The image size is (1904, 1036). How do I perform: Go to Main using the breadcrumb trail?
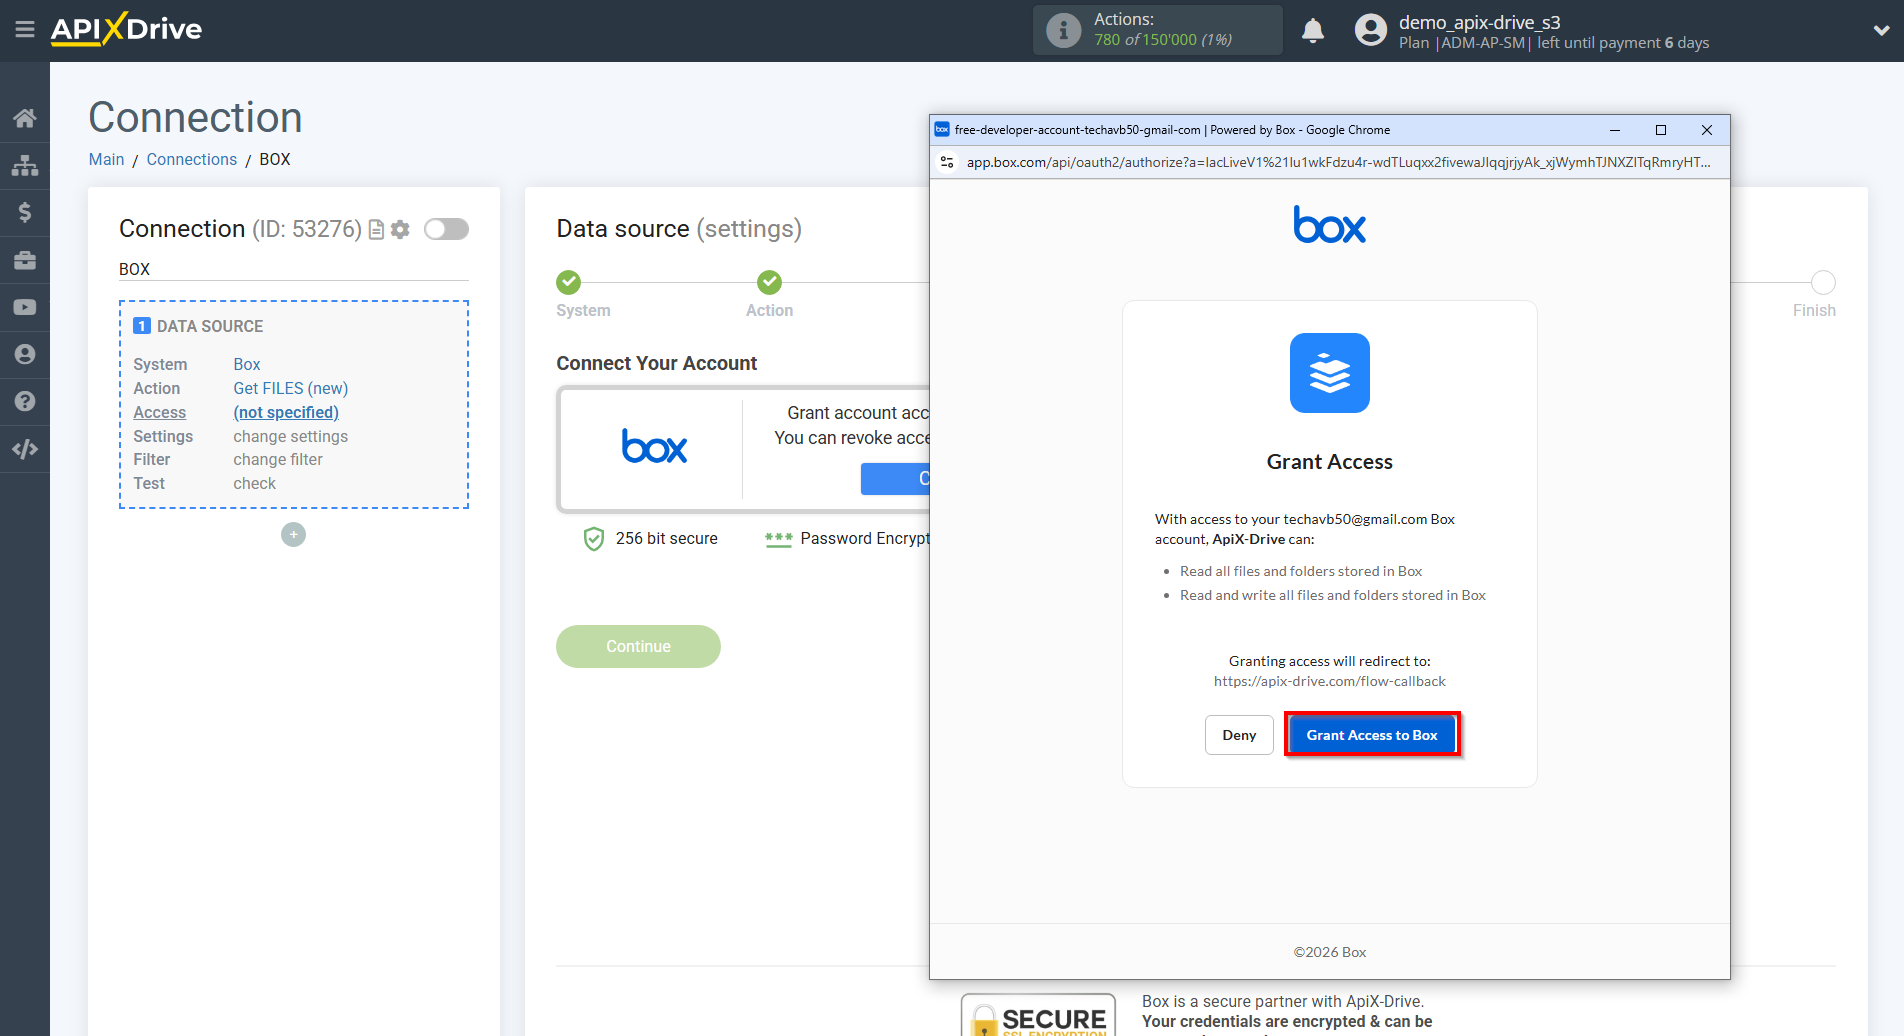click(106, 159)
